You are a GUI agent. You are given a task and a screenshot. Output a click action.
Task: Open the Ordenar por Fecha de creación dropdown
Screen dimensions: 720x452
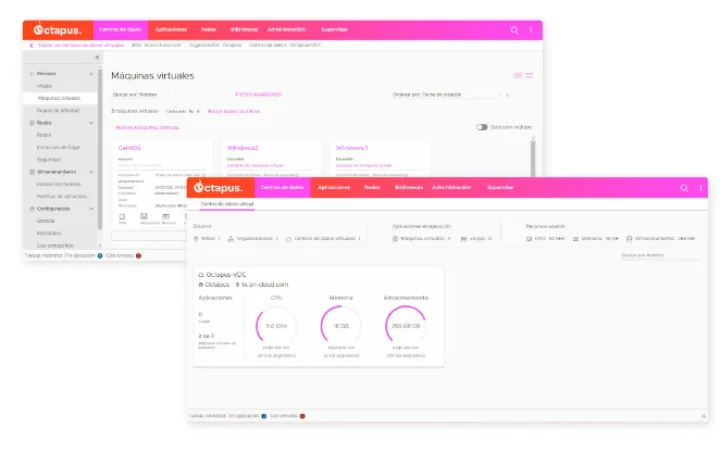click(450, 94)
